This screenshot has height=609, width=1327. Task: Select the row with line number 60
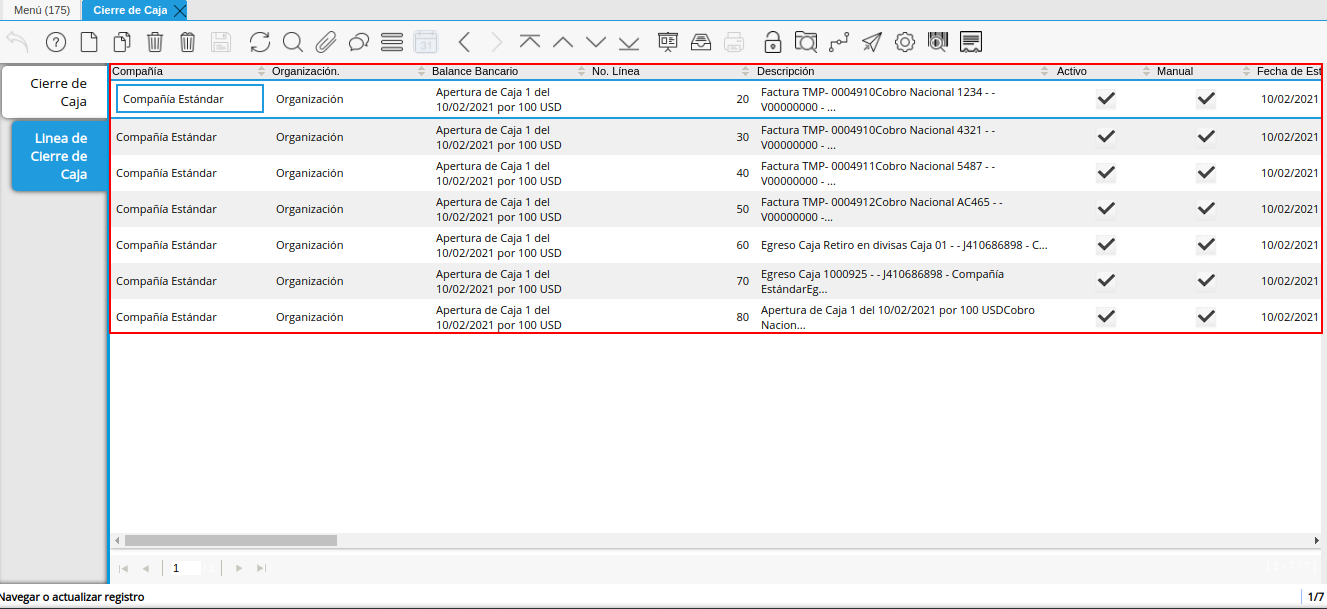600,245
